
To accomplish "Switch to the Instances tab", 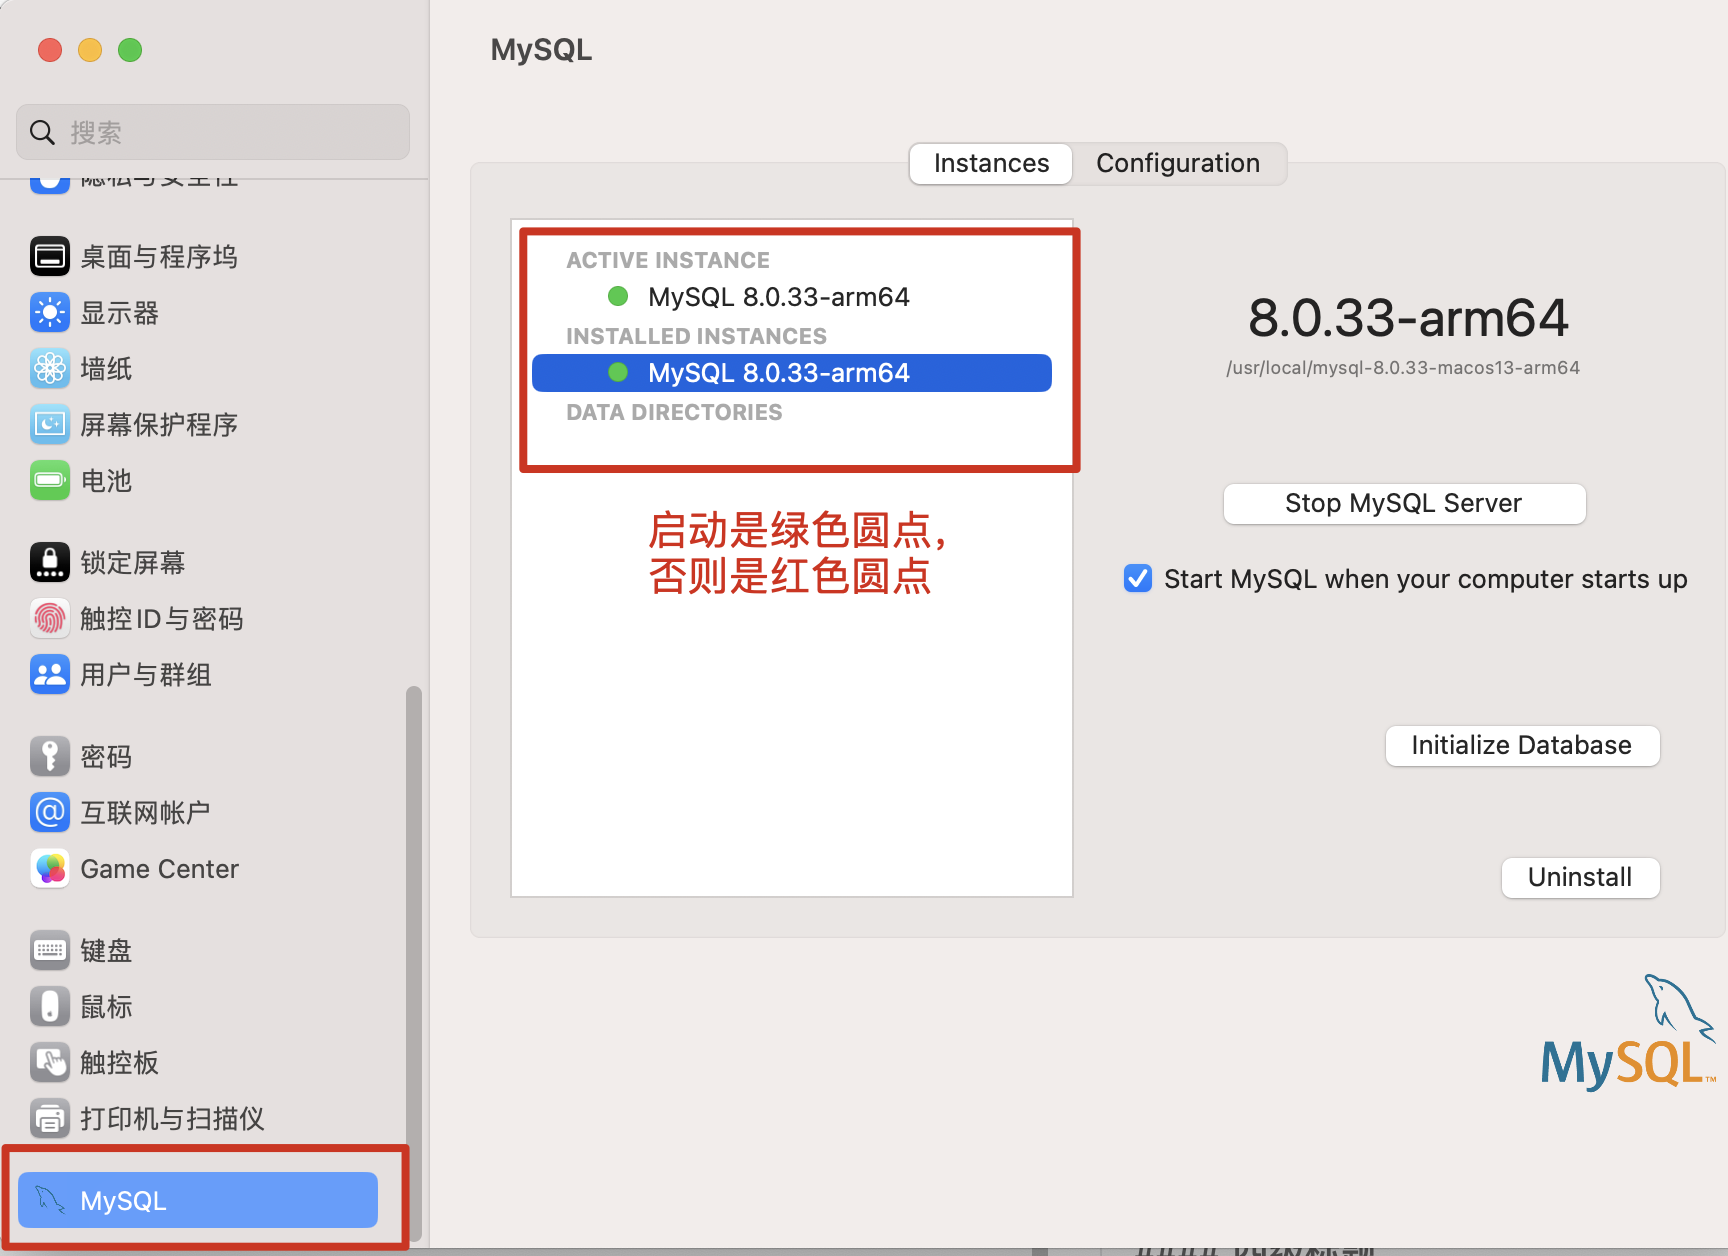I will 991,163.
